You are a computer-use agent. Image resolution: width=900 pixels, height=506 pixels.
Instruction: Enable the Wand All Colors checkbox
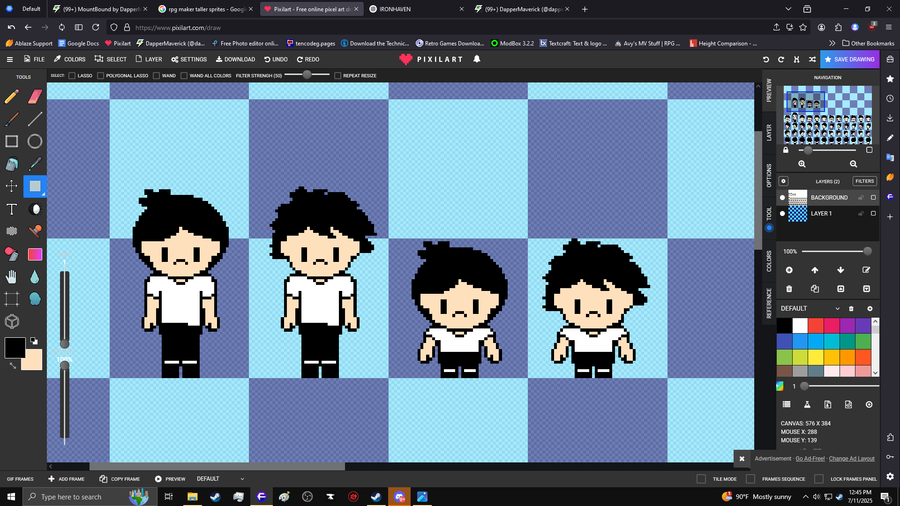(184, 76)
